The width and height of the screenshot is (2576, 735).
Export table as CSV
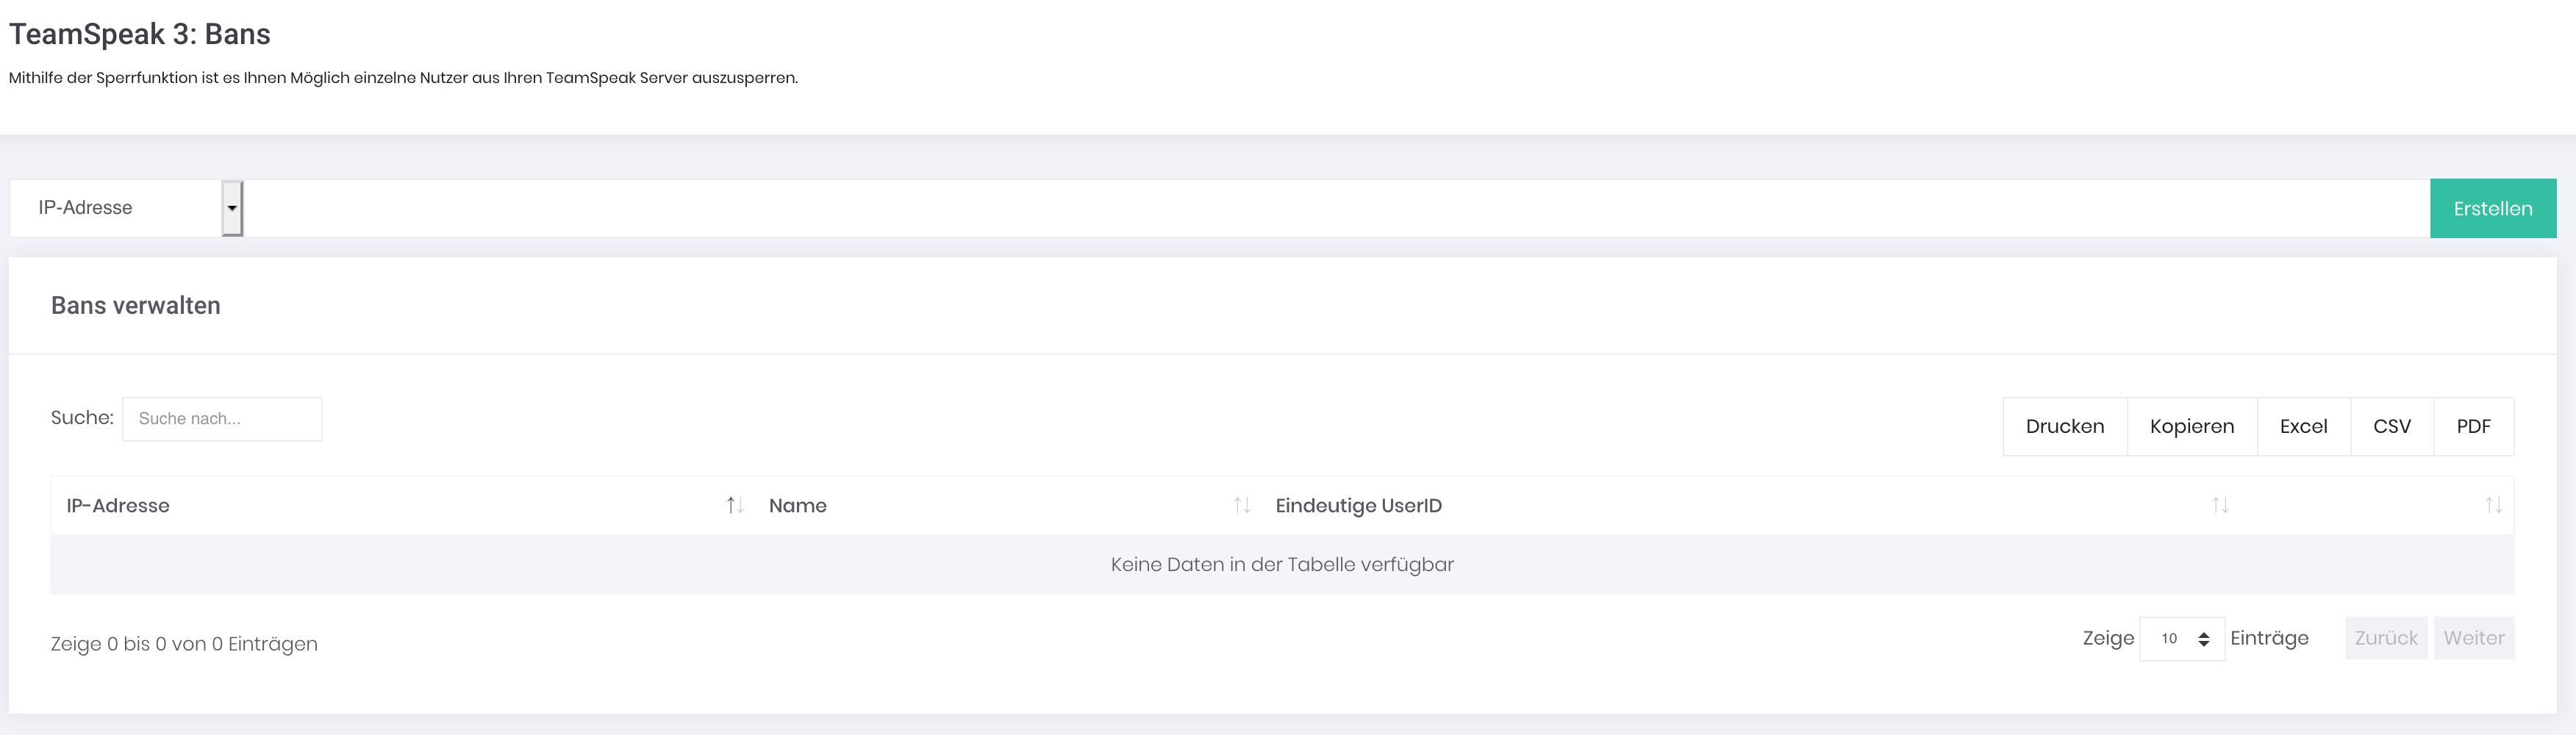(2392, 426)
